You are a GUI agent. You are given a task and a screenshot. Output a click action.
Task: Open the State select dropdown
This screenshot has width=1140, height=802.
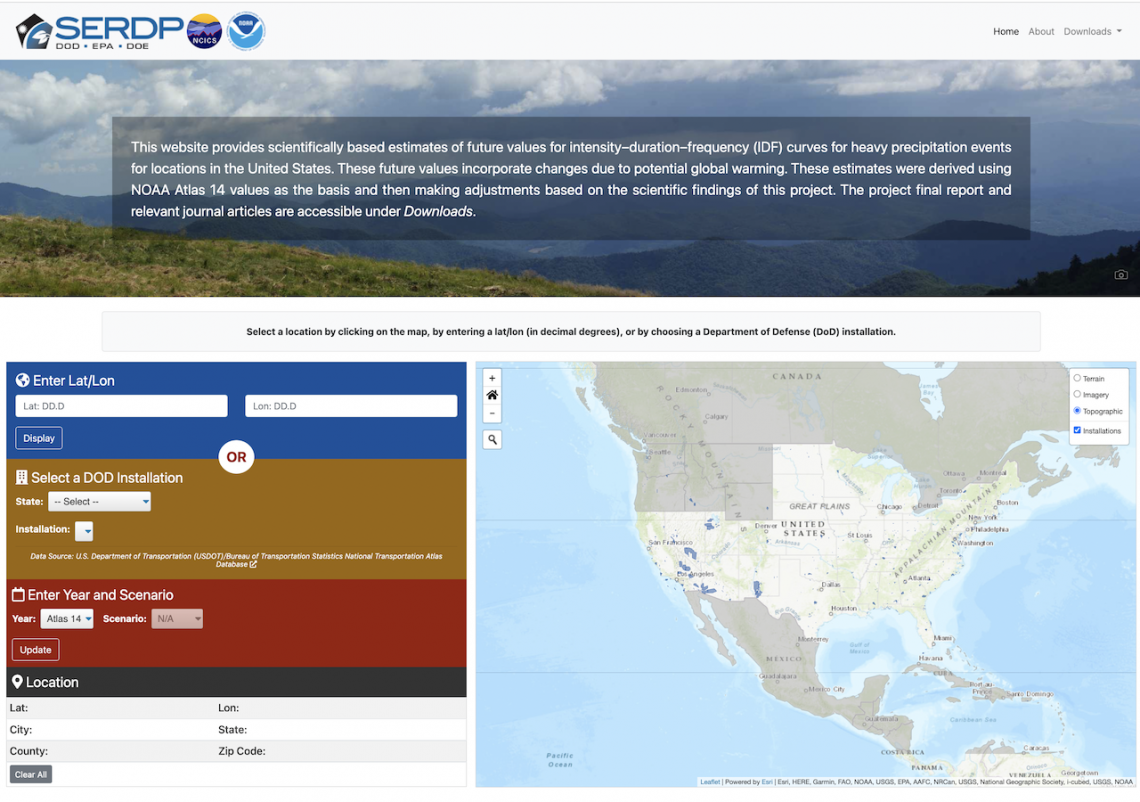(x=100, y=502)
